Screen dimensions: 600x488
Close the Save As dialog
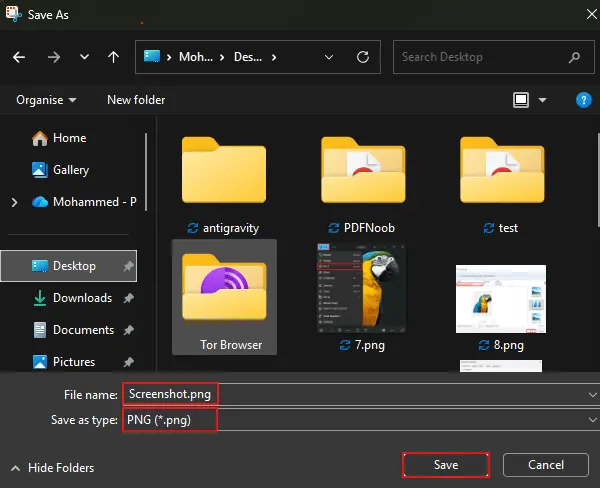coord(591,15)
